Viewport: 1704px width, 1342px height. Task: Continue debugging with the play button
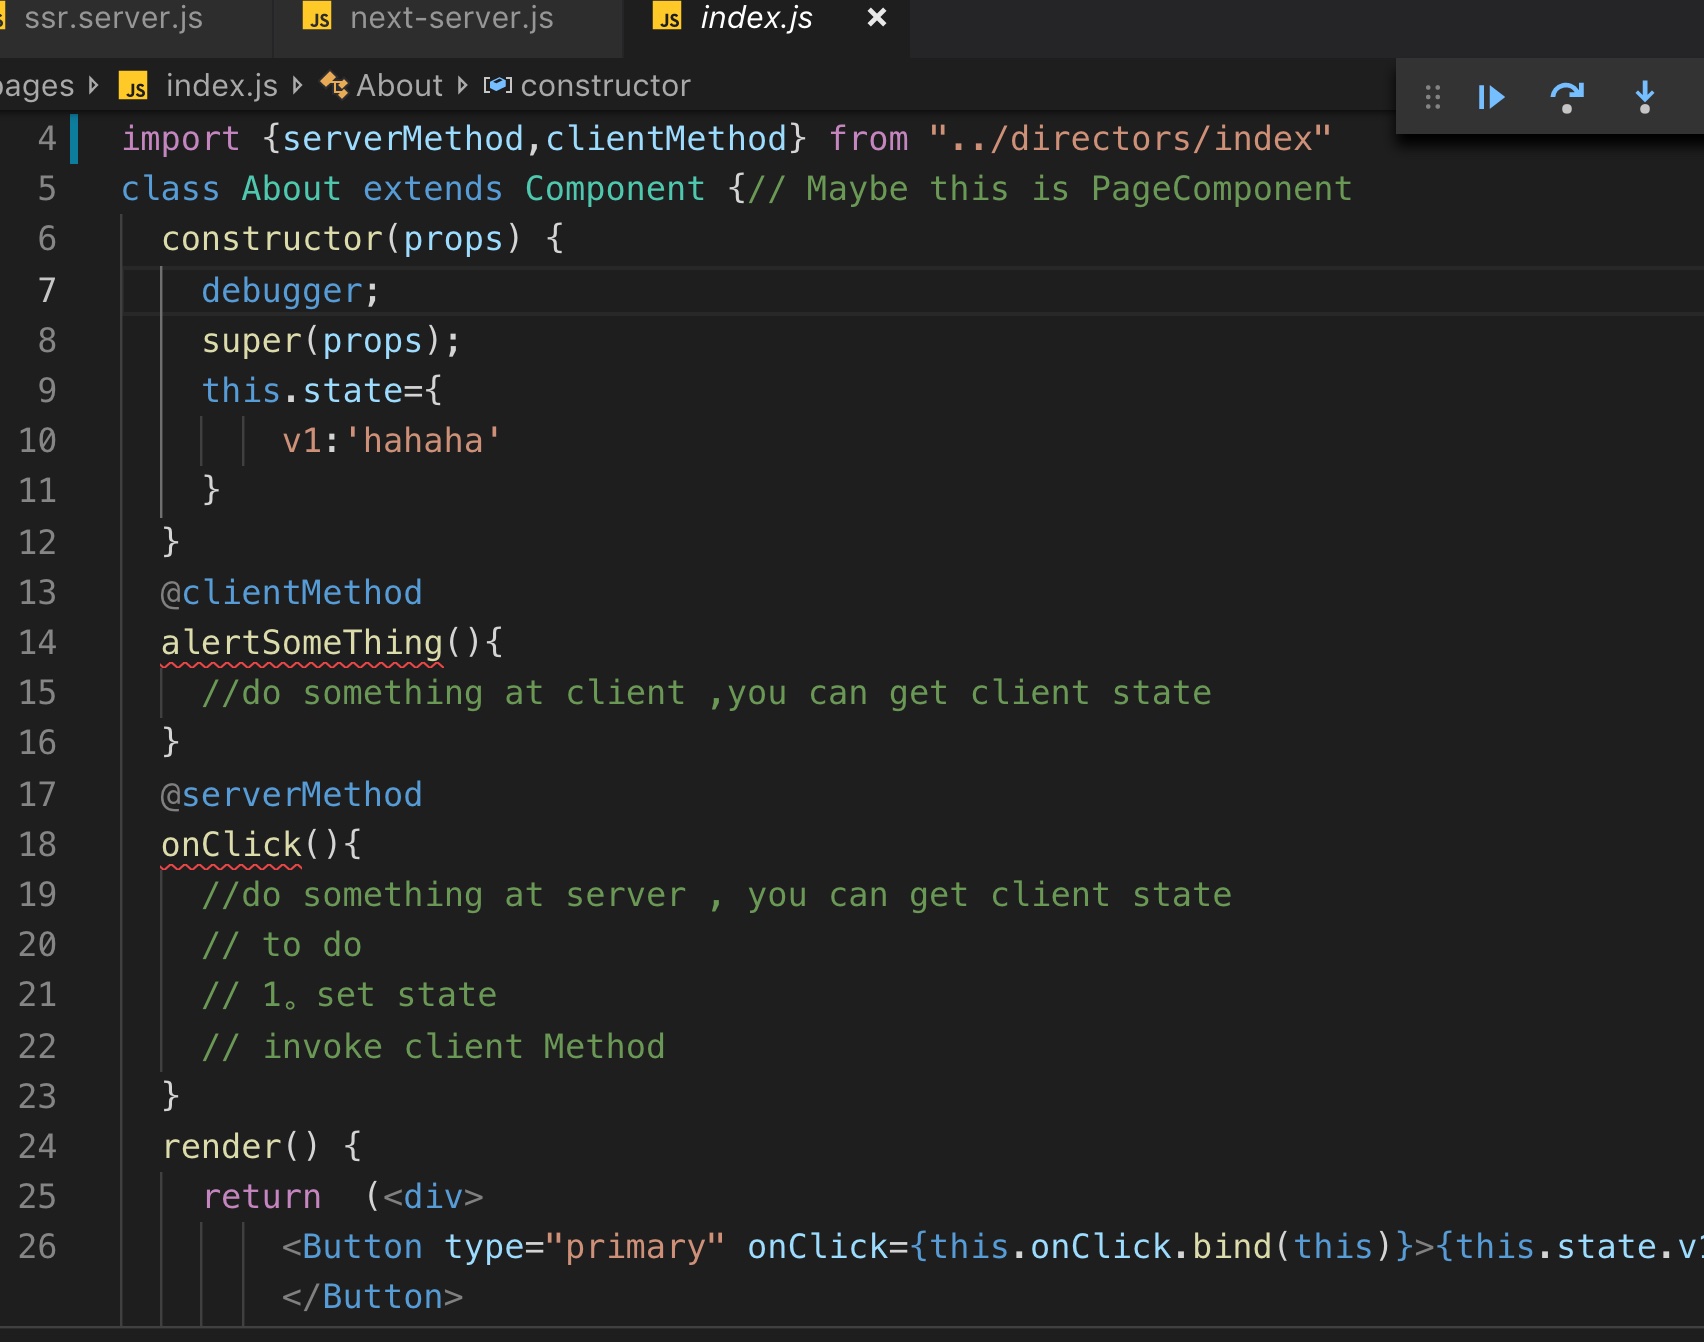(x=1491, y=97)
